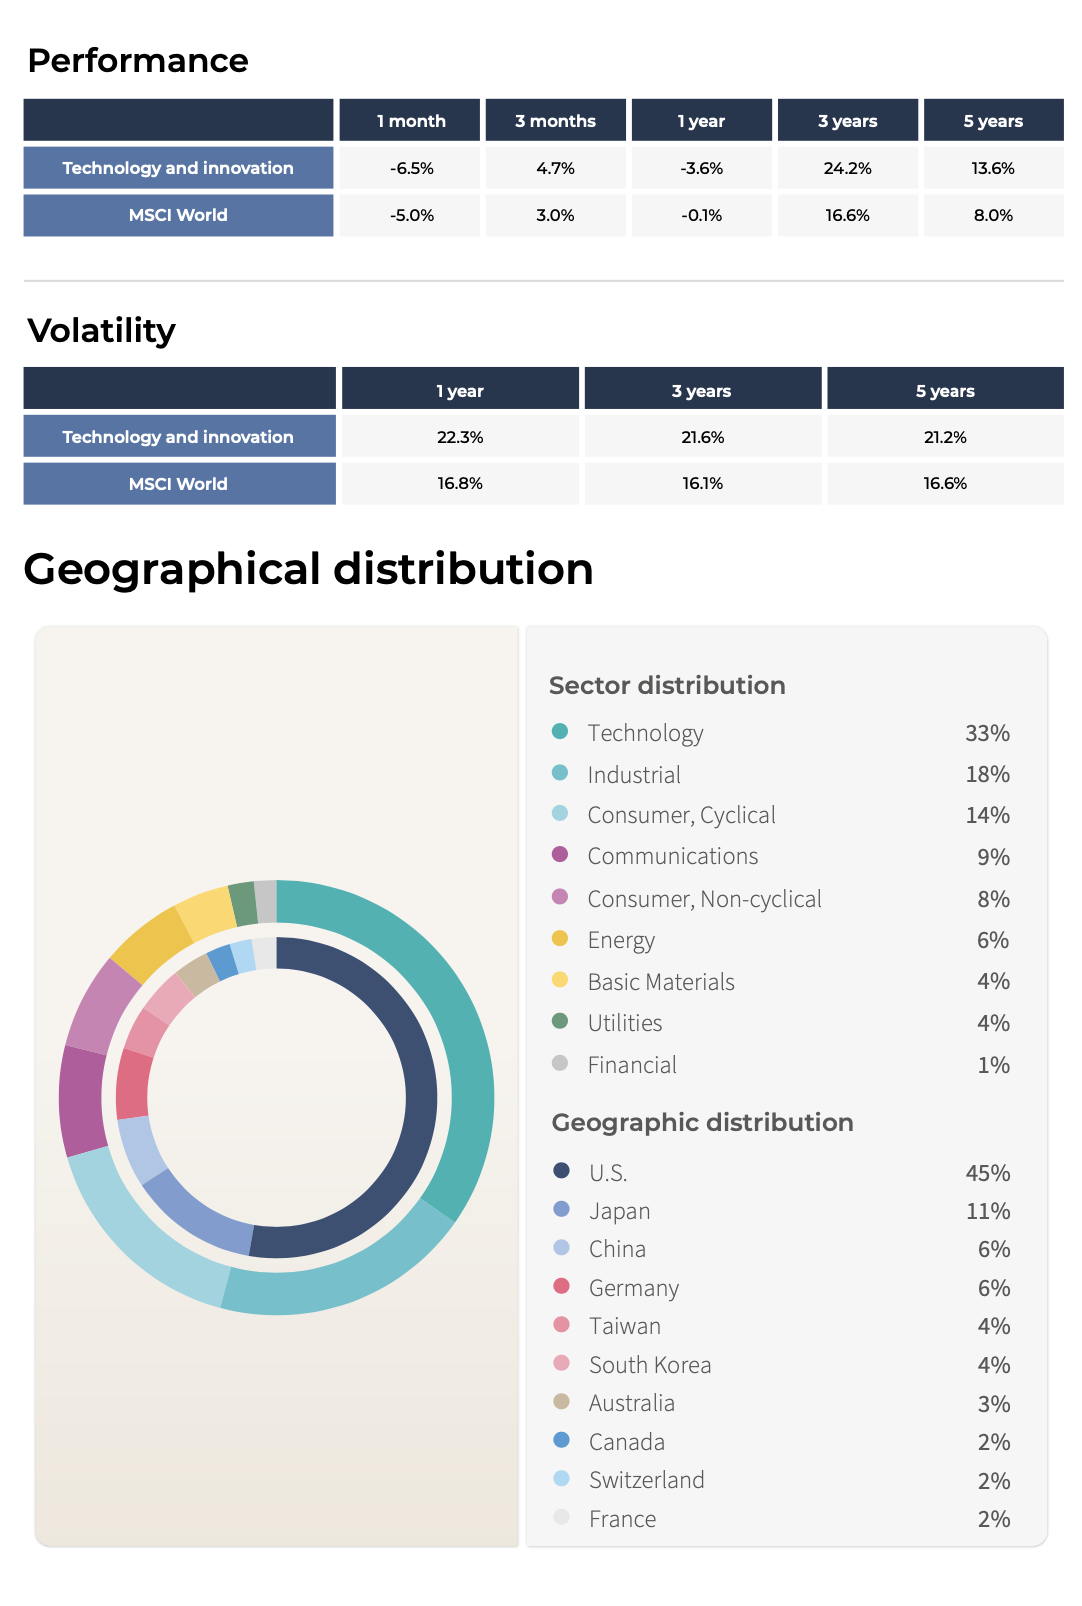This screenshot has width=1082, height=1606.
Task: Select the 5 years performance column header
Action: [x=993, y=120]
